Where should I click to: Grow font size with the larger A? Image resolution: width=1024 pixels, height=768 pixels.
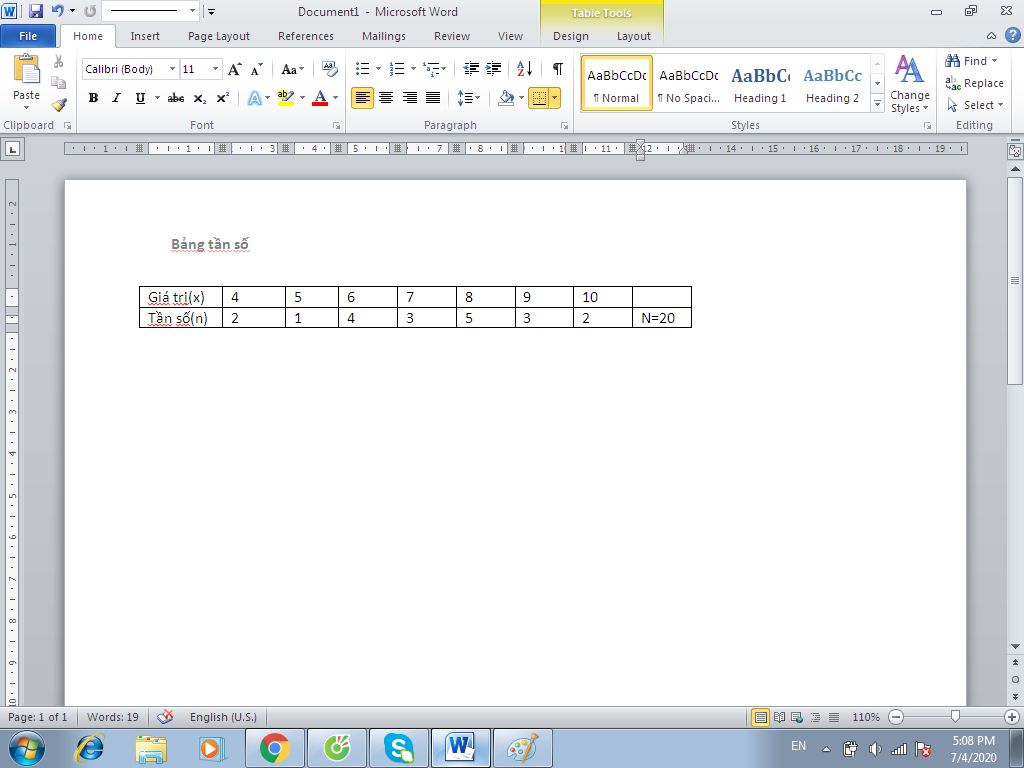pyautogui.click(x=234, y=69)
